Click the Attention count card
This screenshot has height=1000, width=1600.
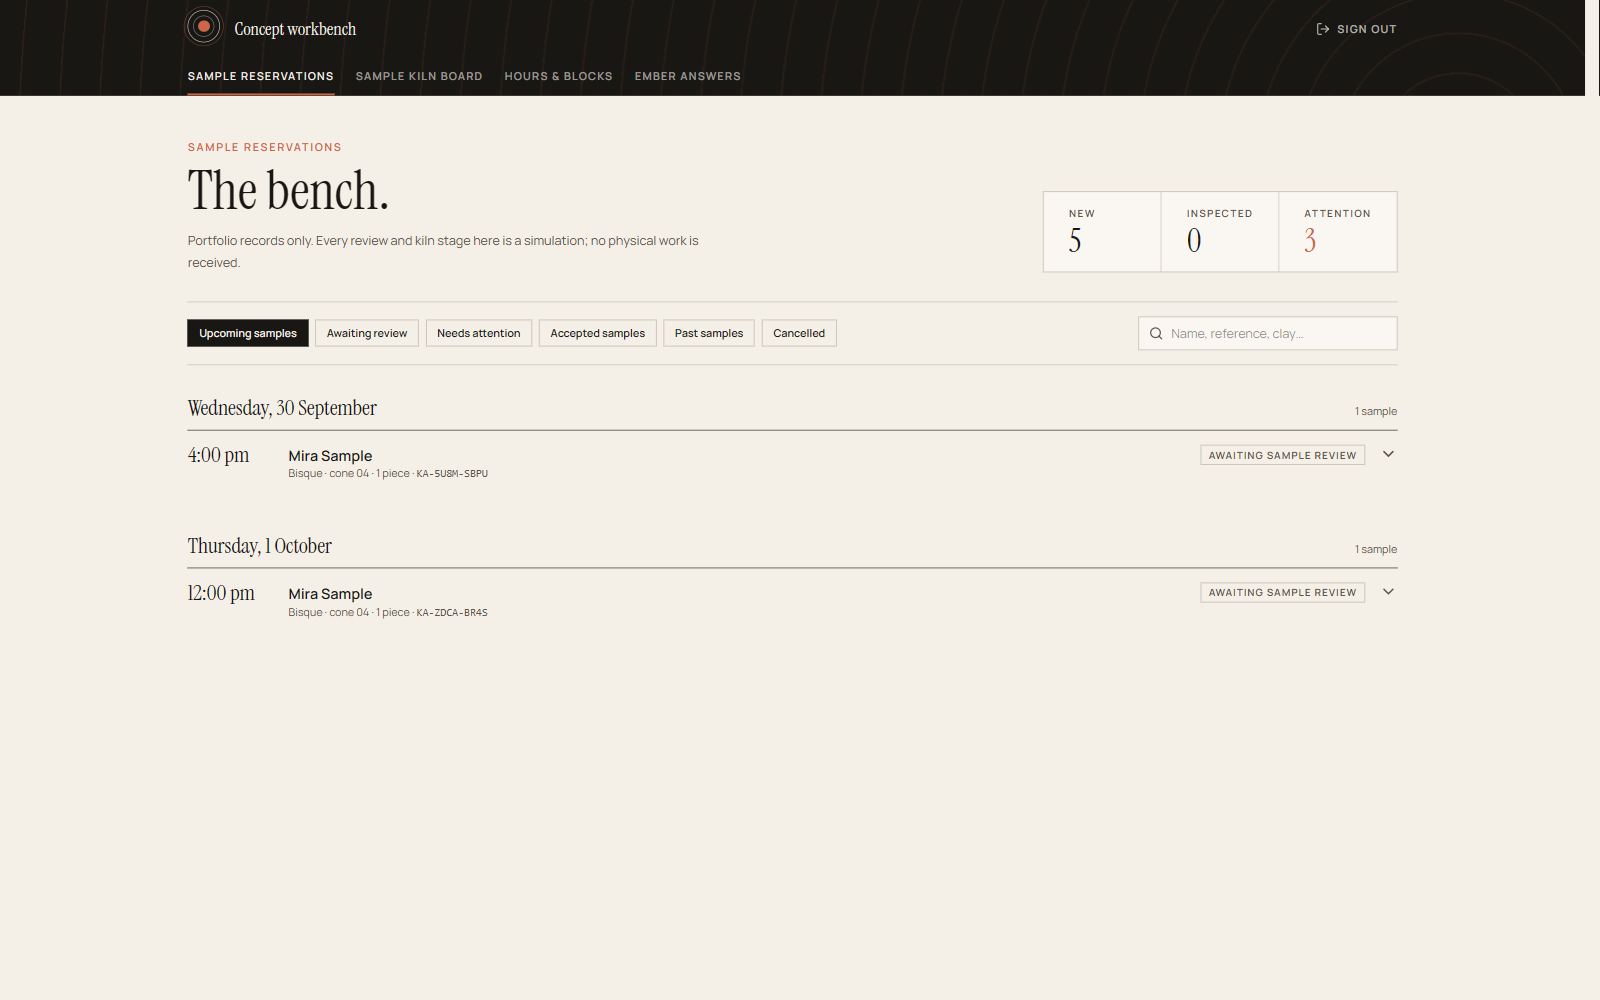(1338, 232)
